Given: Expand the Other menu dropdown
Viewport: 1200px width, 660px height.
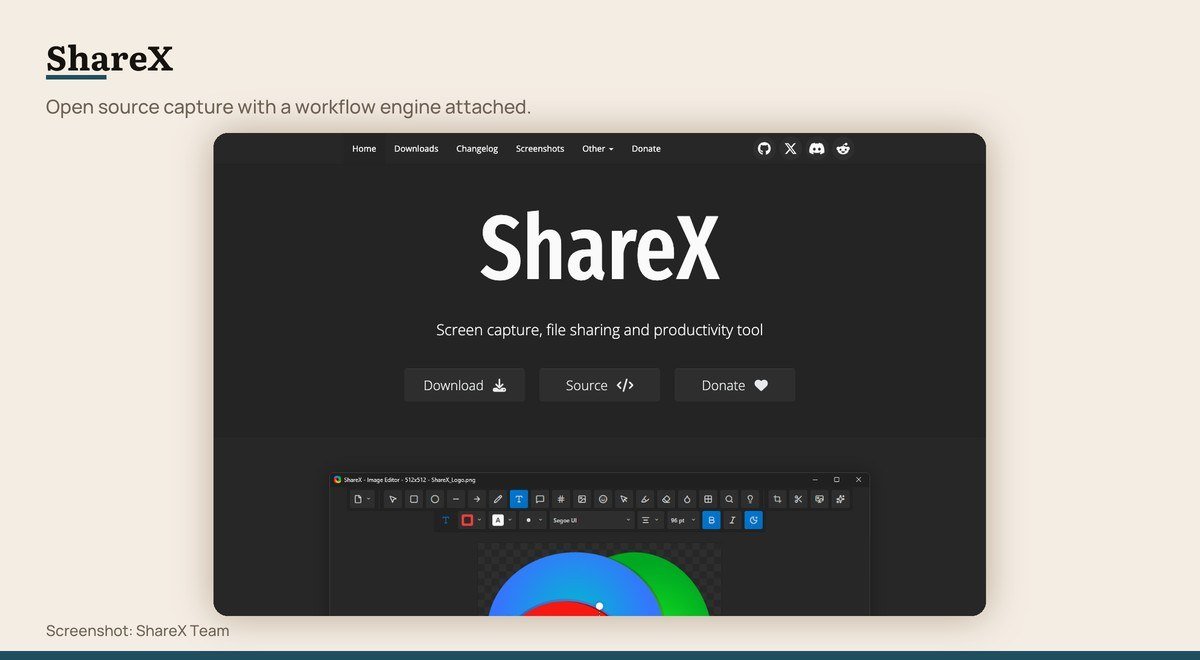Looking at the screenshot, I should point(598,148).
